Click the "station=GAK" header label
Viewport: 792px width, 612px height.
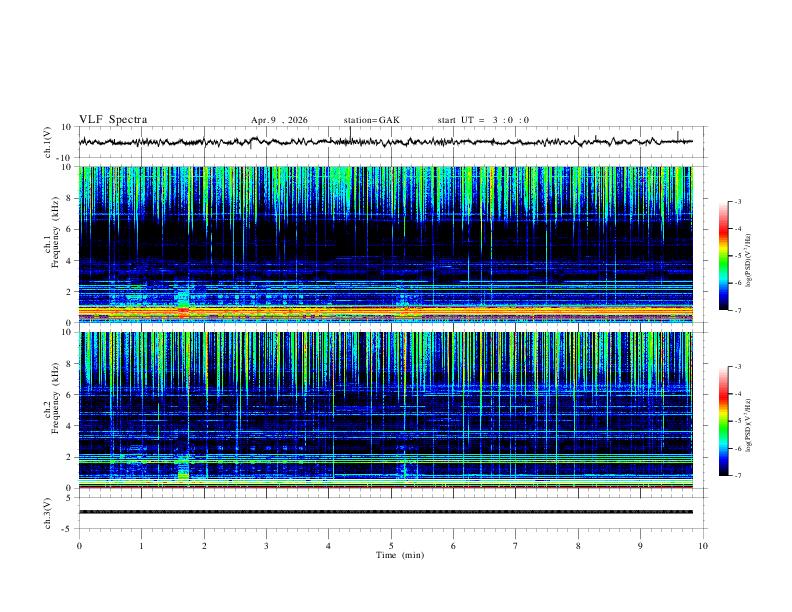click(x=372, y=120)
